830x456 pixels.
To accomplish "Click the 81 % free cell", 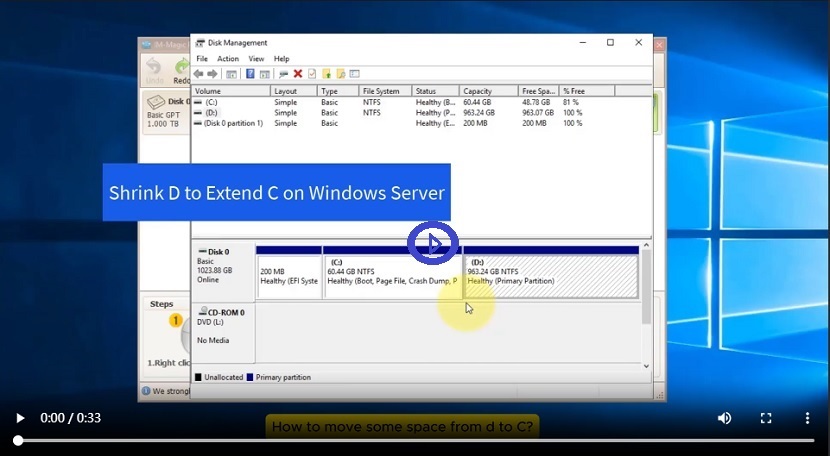I will pos(571,102).
